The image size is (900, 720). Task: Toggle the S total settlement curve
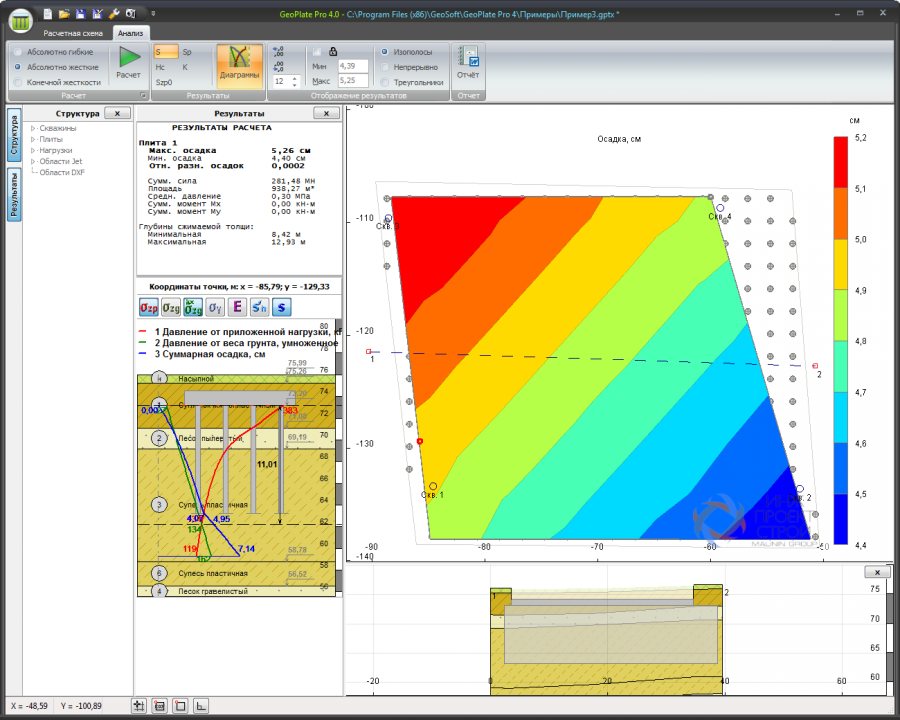point(281,308)
